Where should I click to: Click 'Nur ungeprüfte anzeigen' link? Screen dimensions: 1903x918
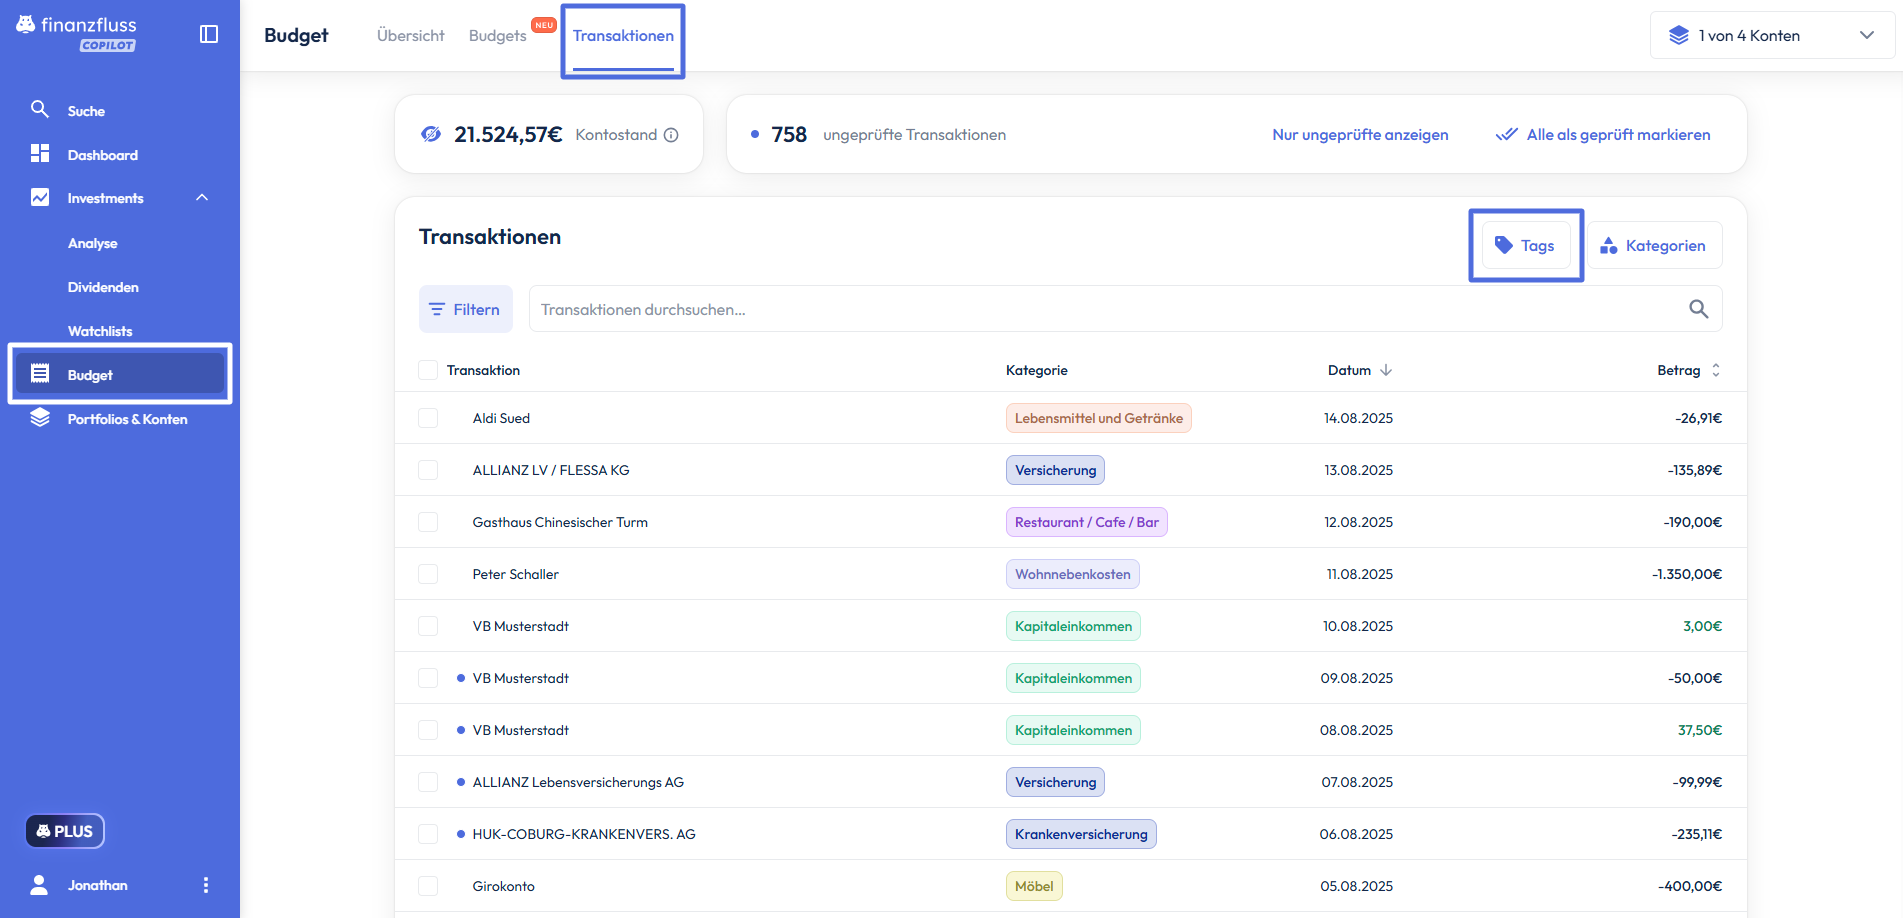(1360, 135)
